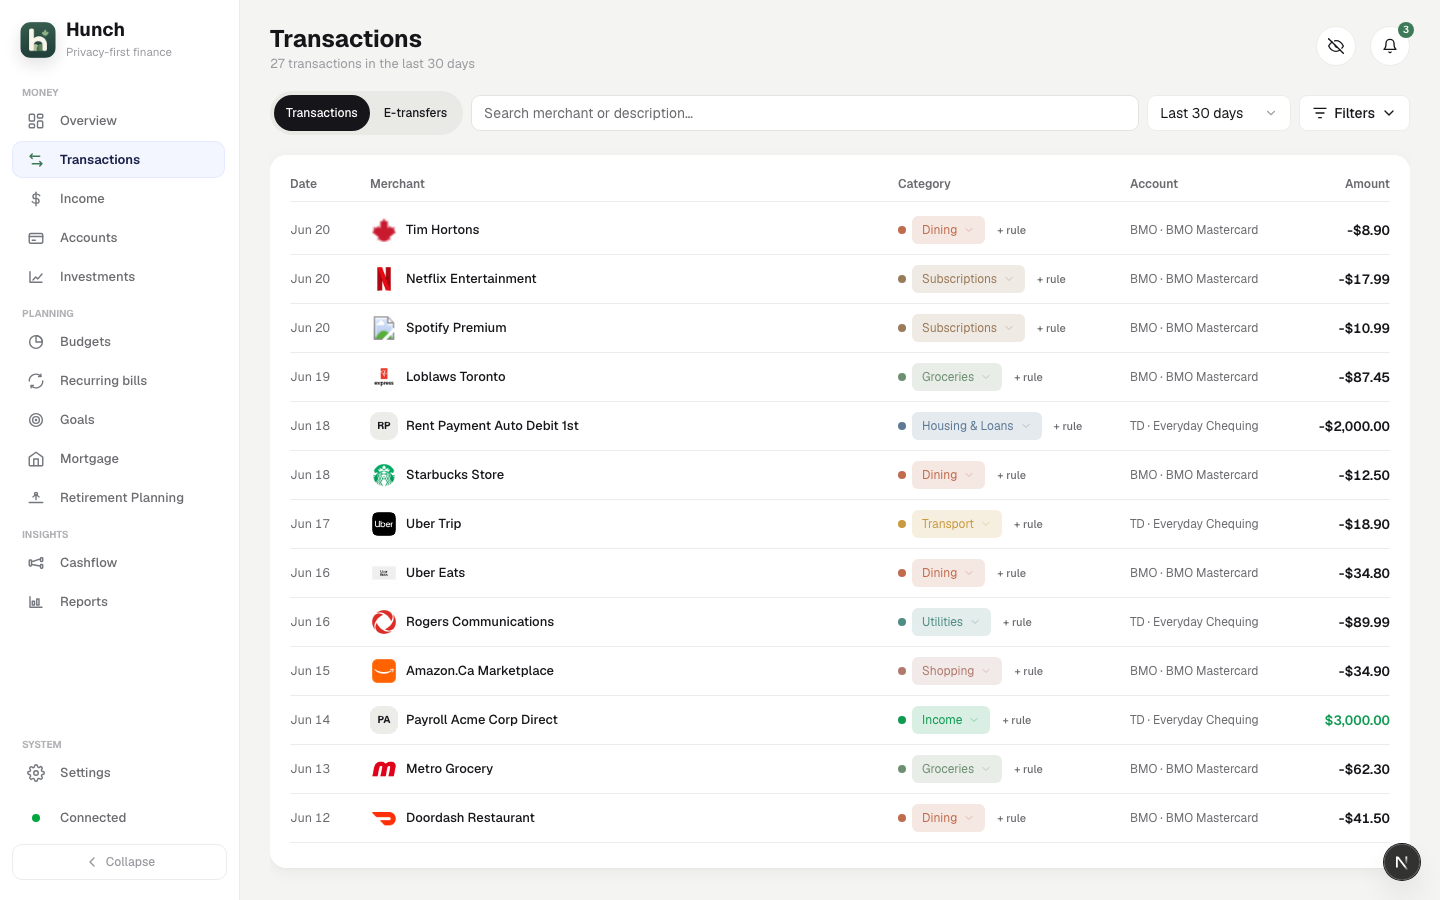Click the Budgets pie icon in sidebar
1440x900 pixels.
click(36, 342)
